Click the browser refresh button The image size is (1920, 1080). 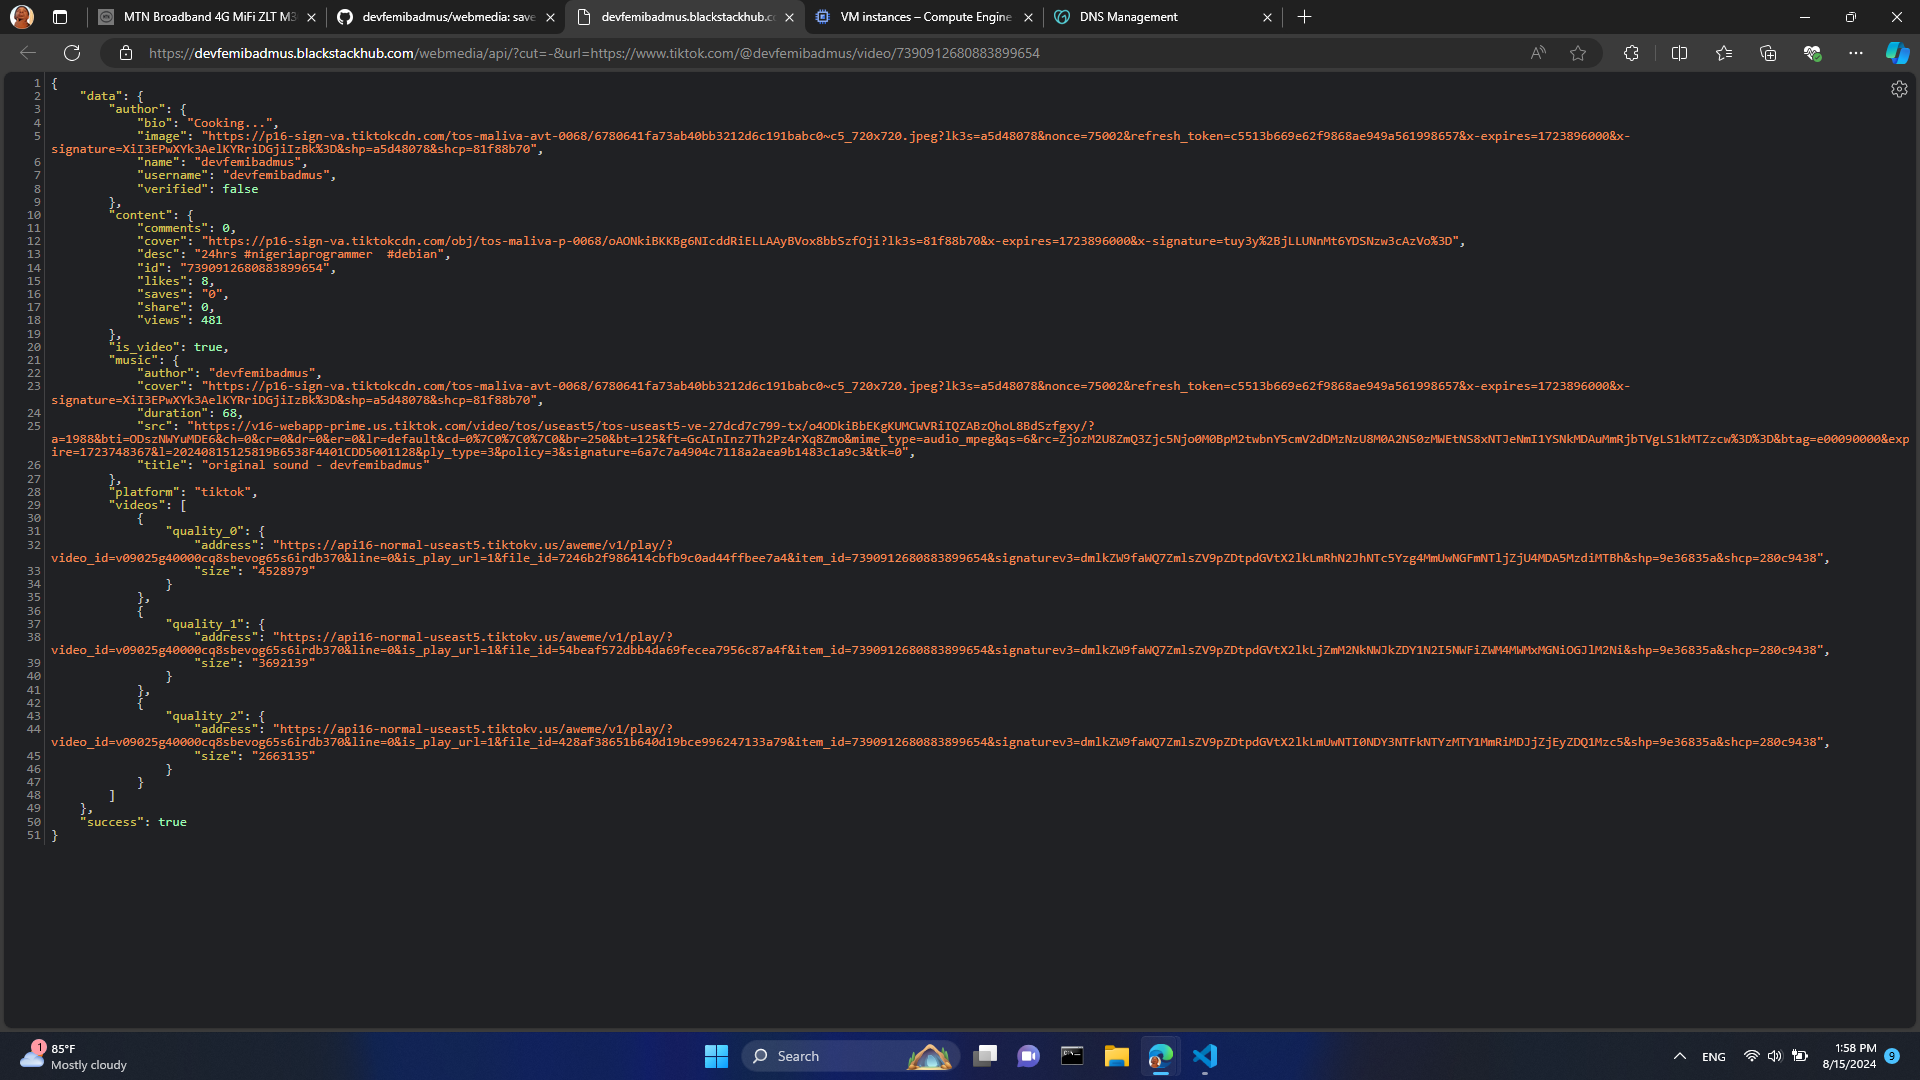tap(72, 53)
